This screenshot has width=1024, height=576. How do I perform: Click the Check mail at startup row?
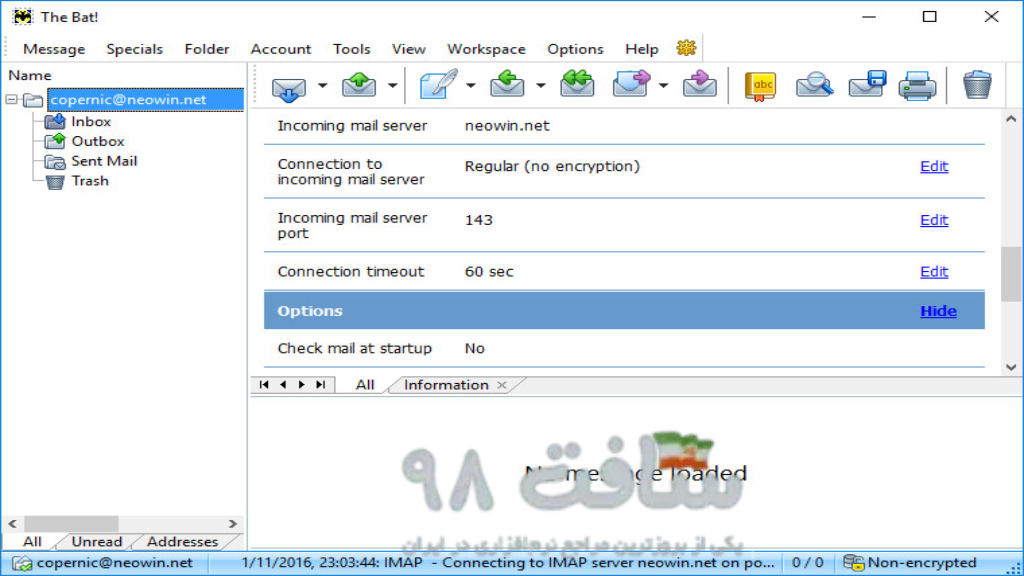624,349
